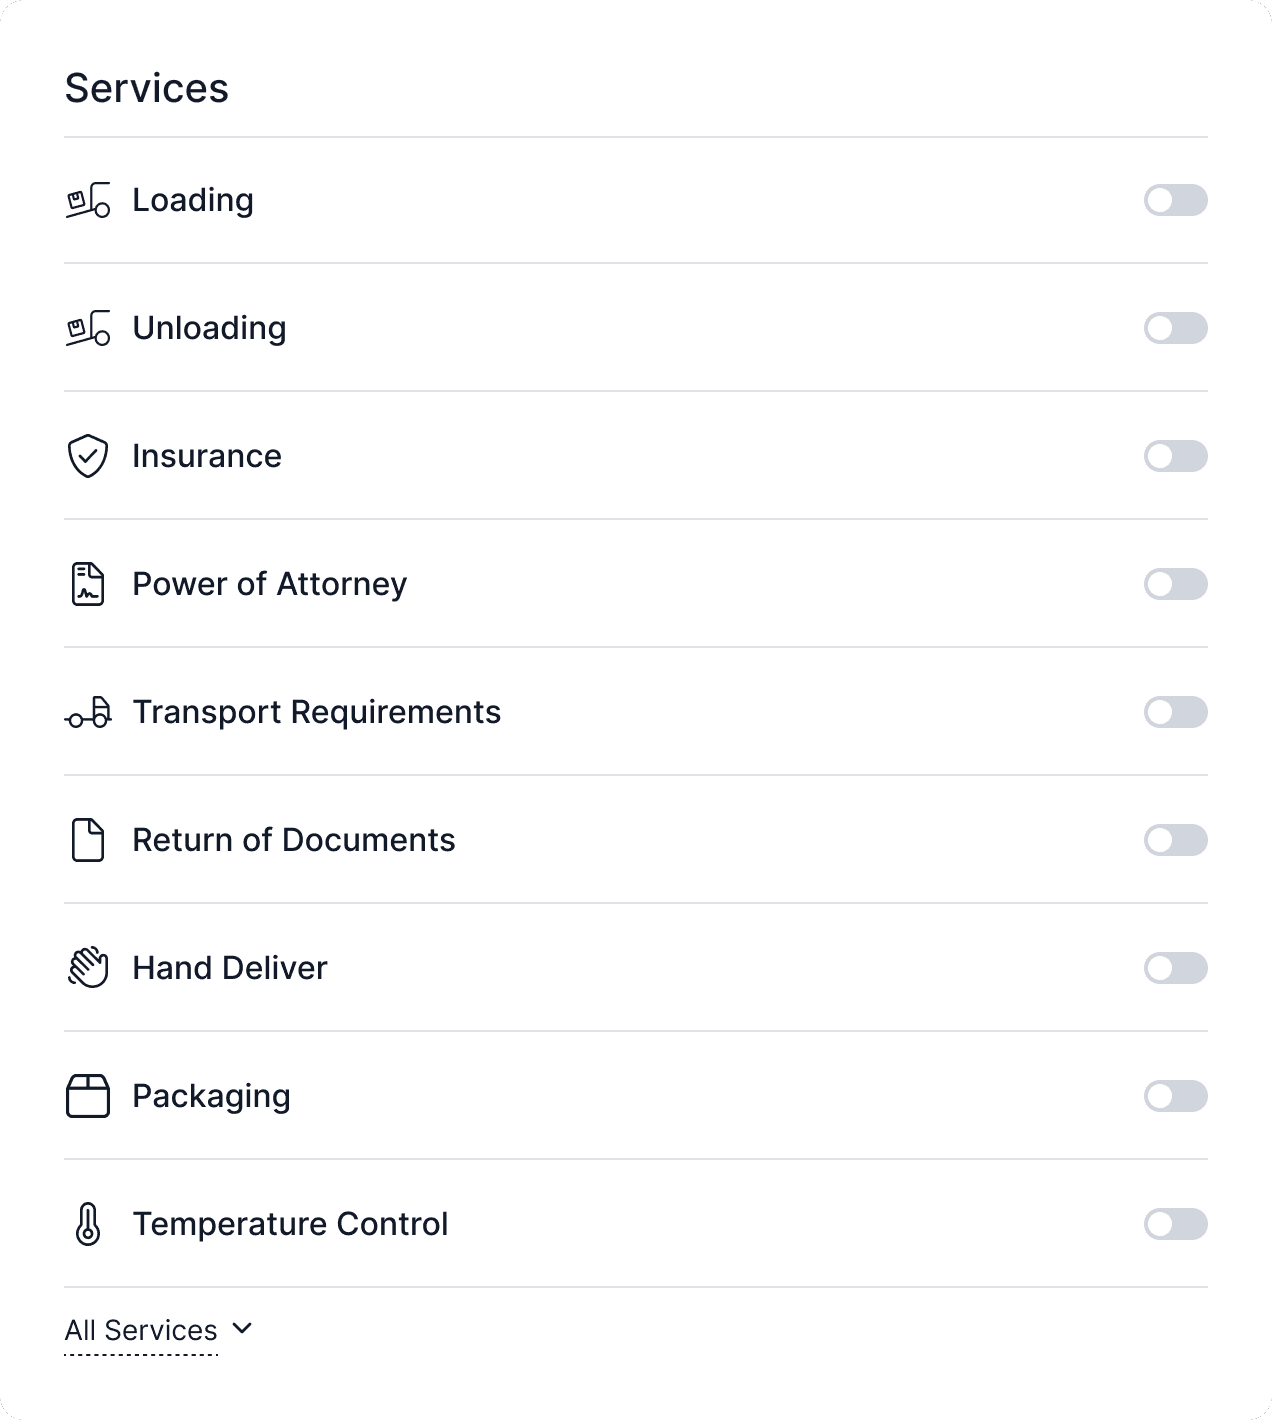
Task: Switch on Temperature Control toggle
Action: point(1176,1224)
